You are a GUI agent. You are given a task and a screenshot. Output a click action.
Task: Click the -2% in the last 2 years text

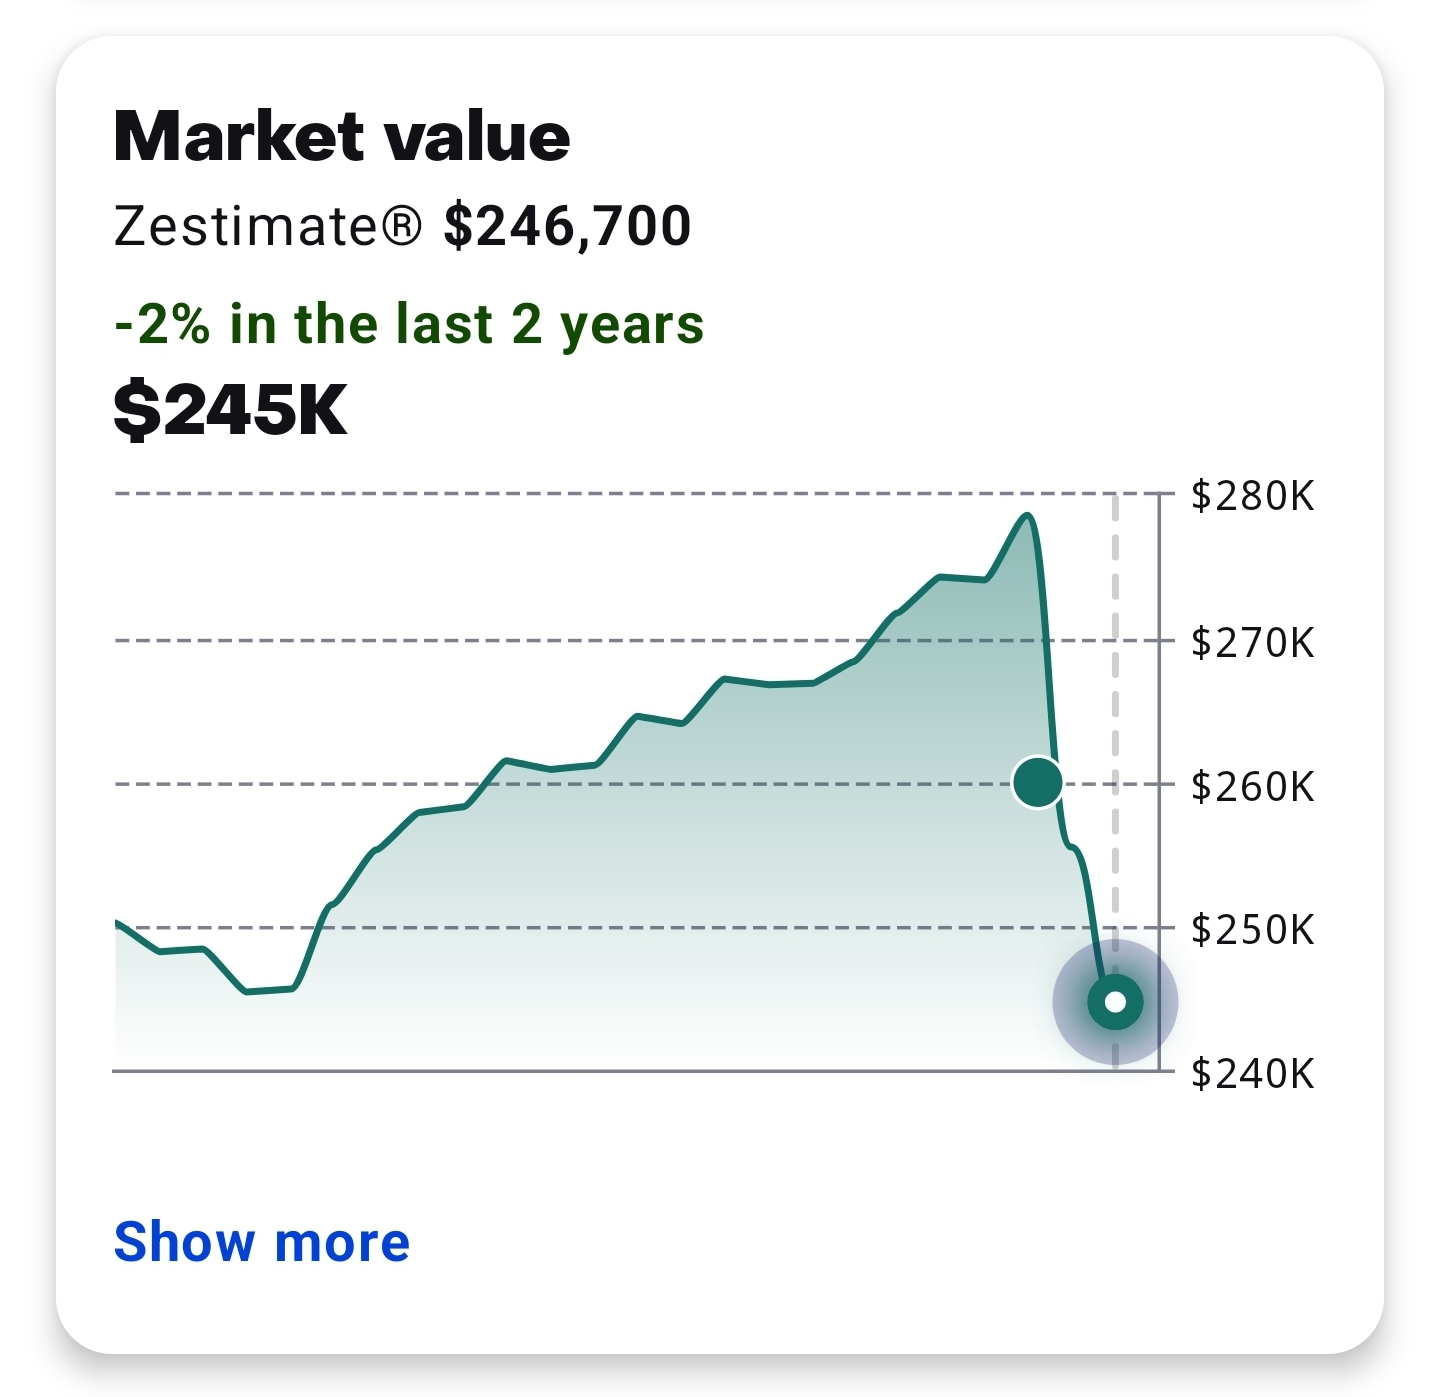tap(409, 324)
